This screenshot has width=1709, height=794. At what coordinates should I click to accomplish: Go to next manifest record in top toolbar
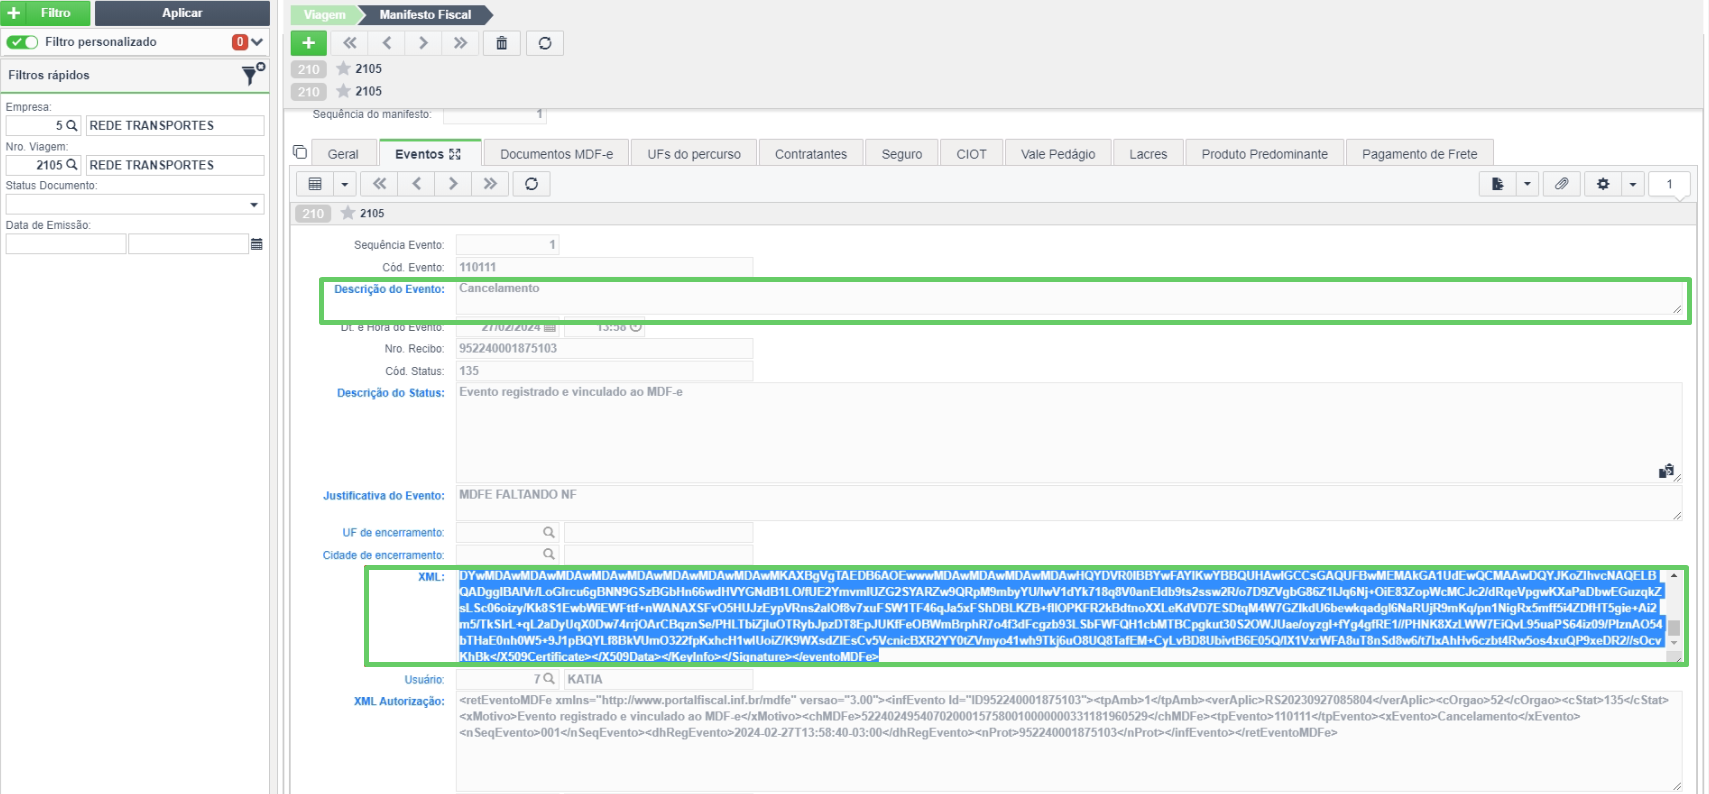[x=423, y=43]
